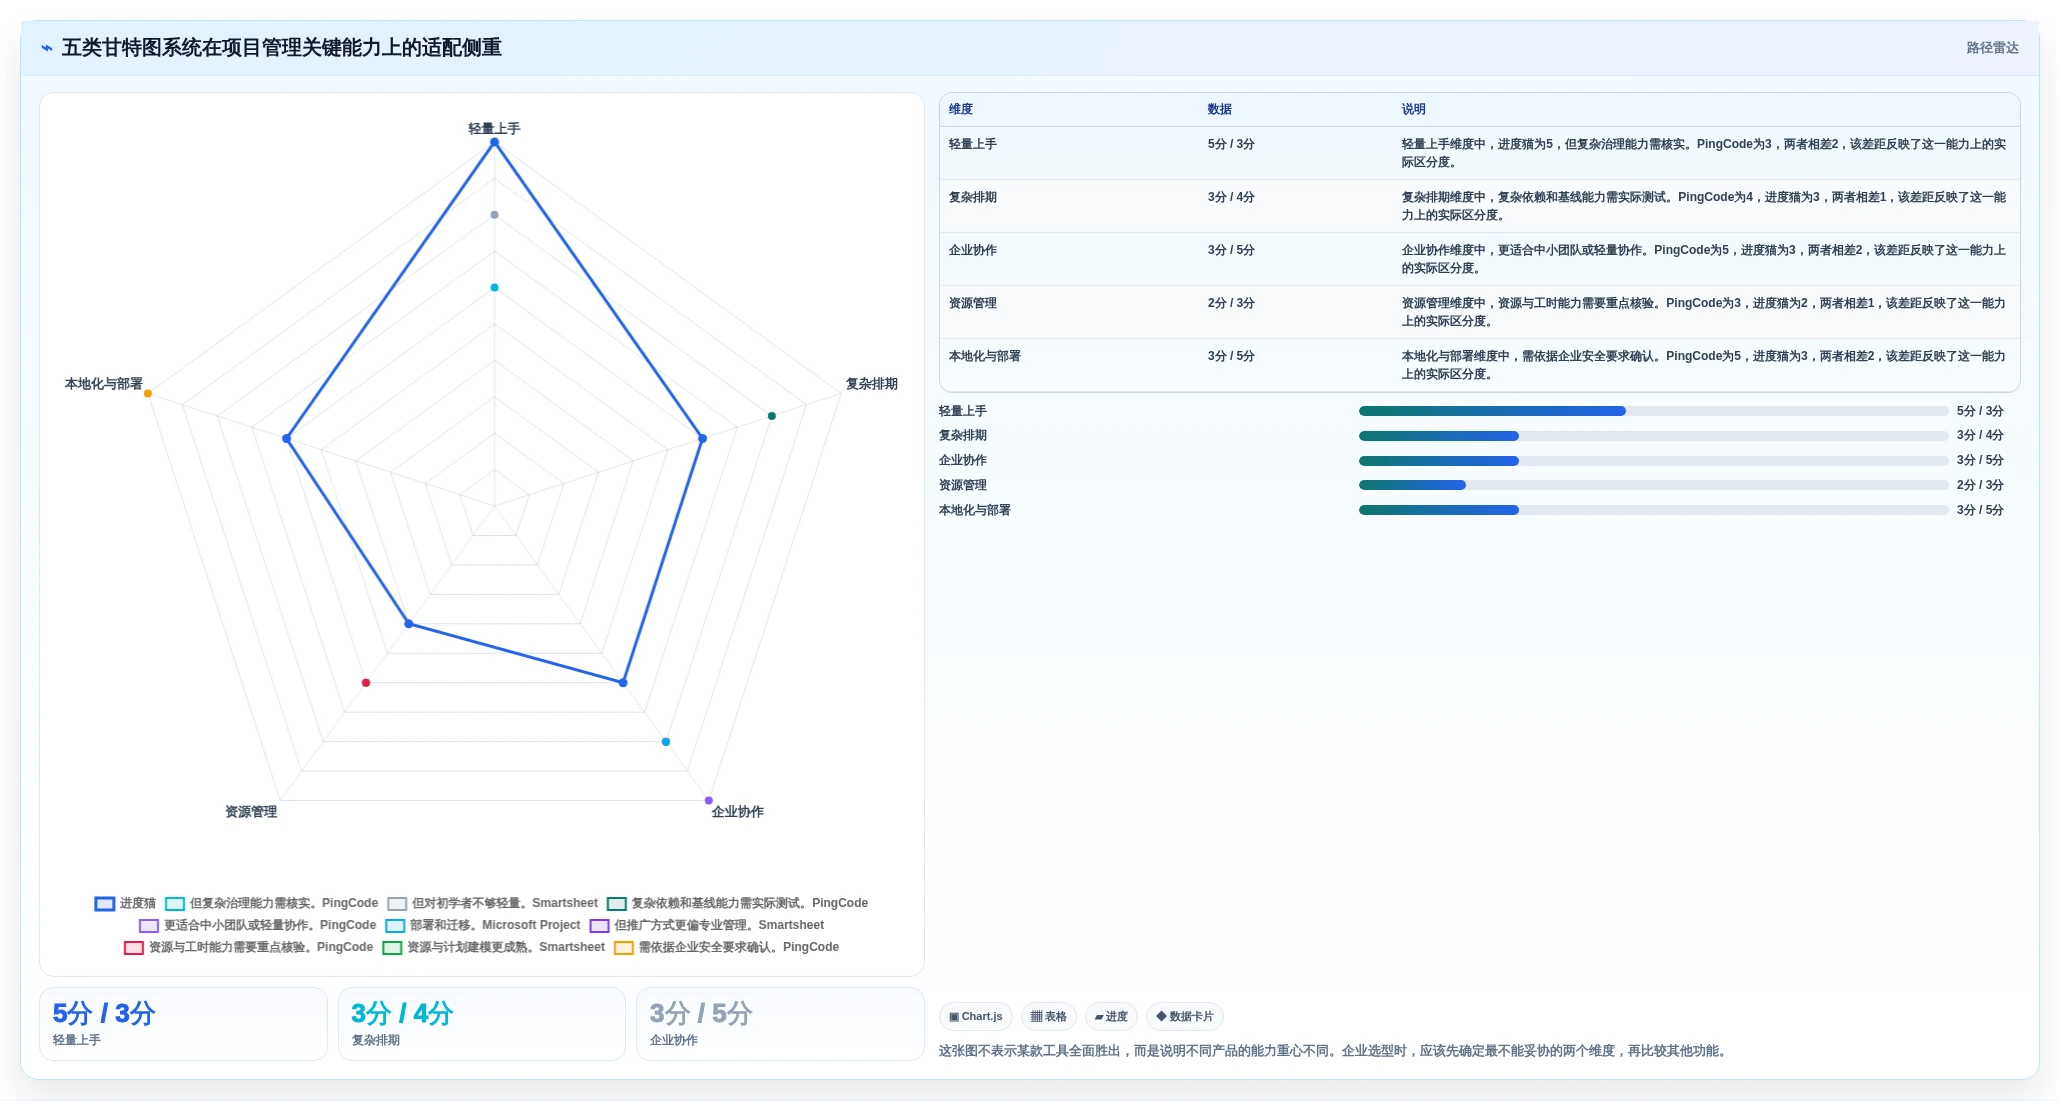This screenshot has height=1101, width=2060.
Task: Click the purple point near 企业协作 label
Action: [709, 800]
